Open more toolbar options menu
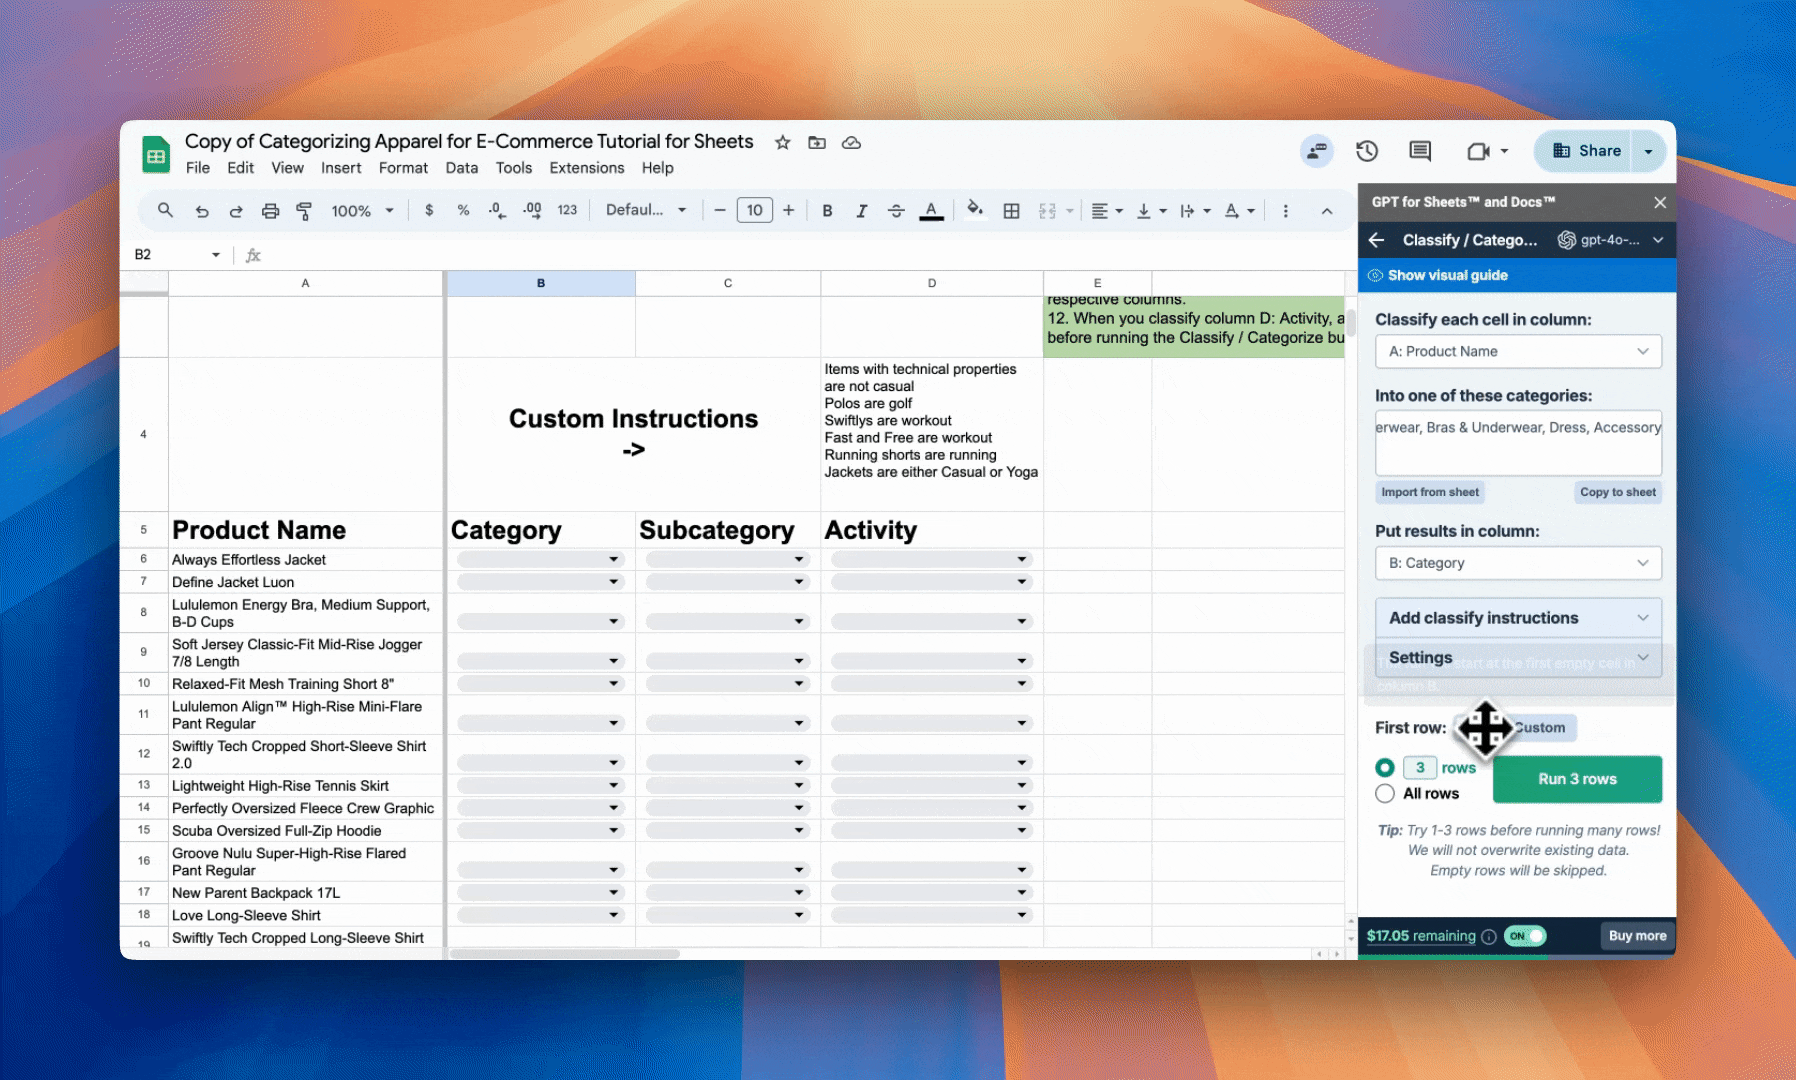This screenshot has width=1796, height=1080. point(1285,210)
